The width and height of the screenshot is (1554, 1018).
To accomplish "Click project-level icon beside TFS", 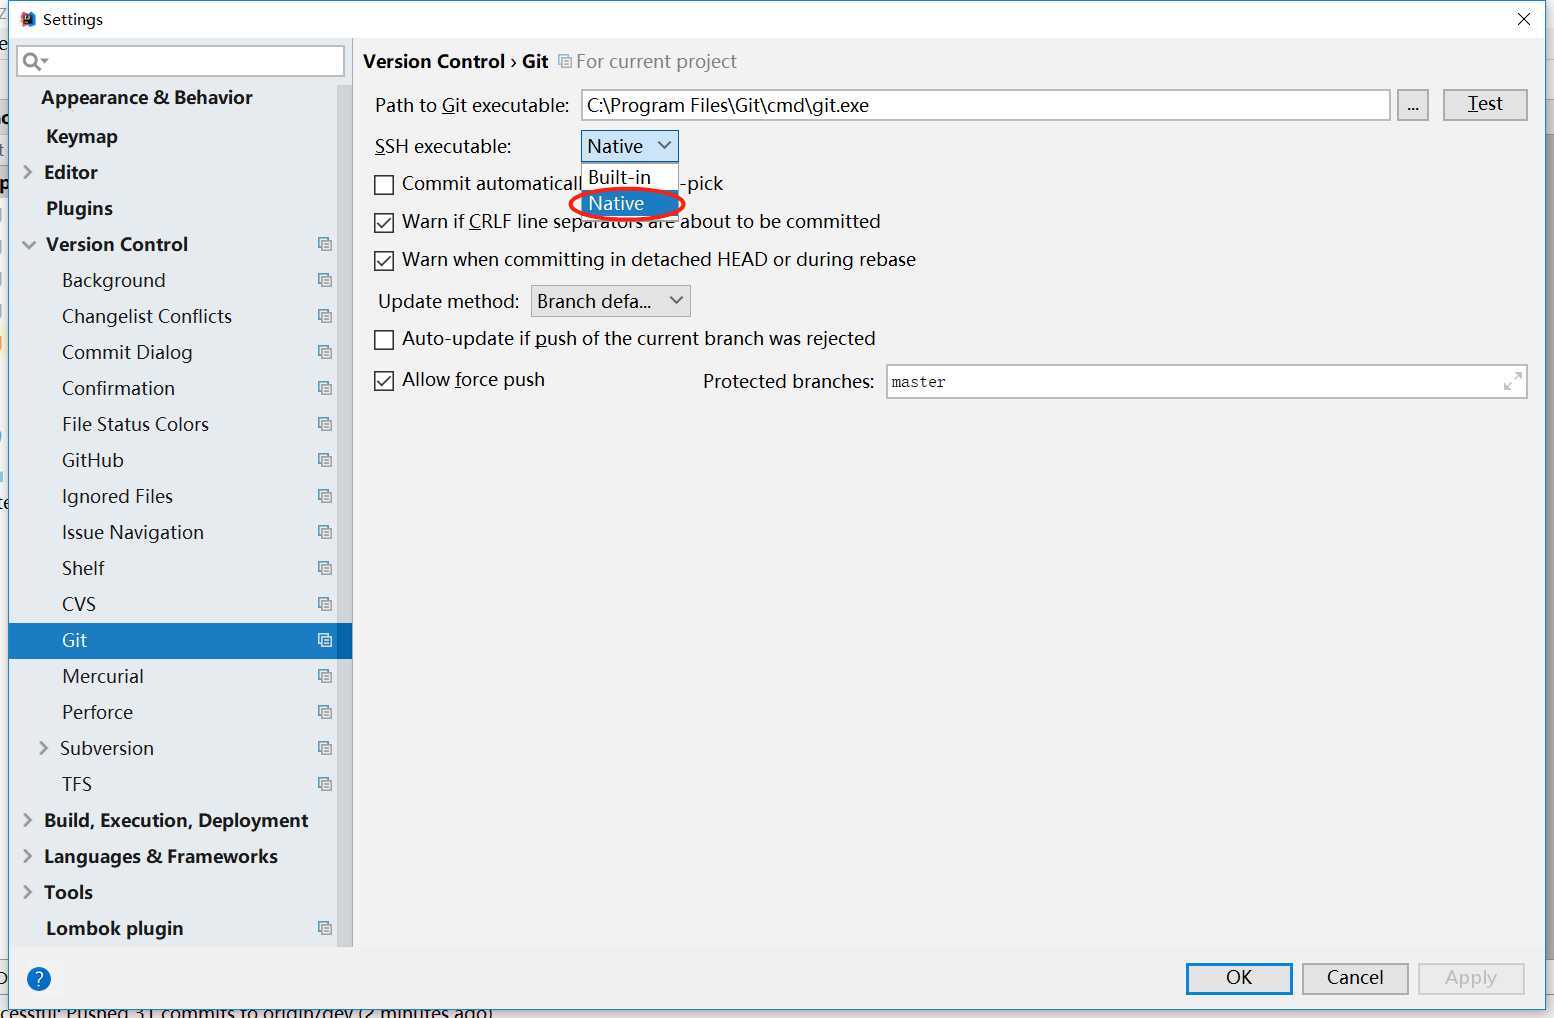I will click(325, 784).
